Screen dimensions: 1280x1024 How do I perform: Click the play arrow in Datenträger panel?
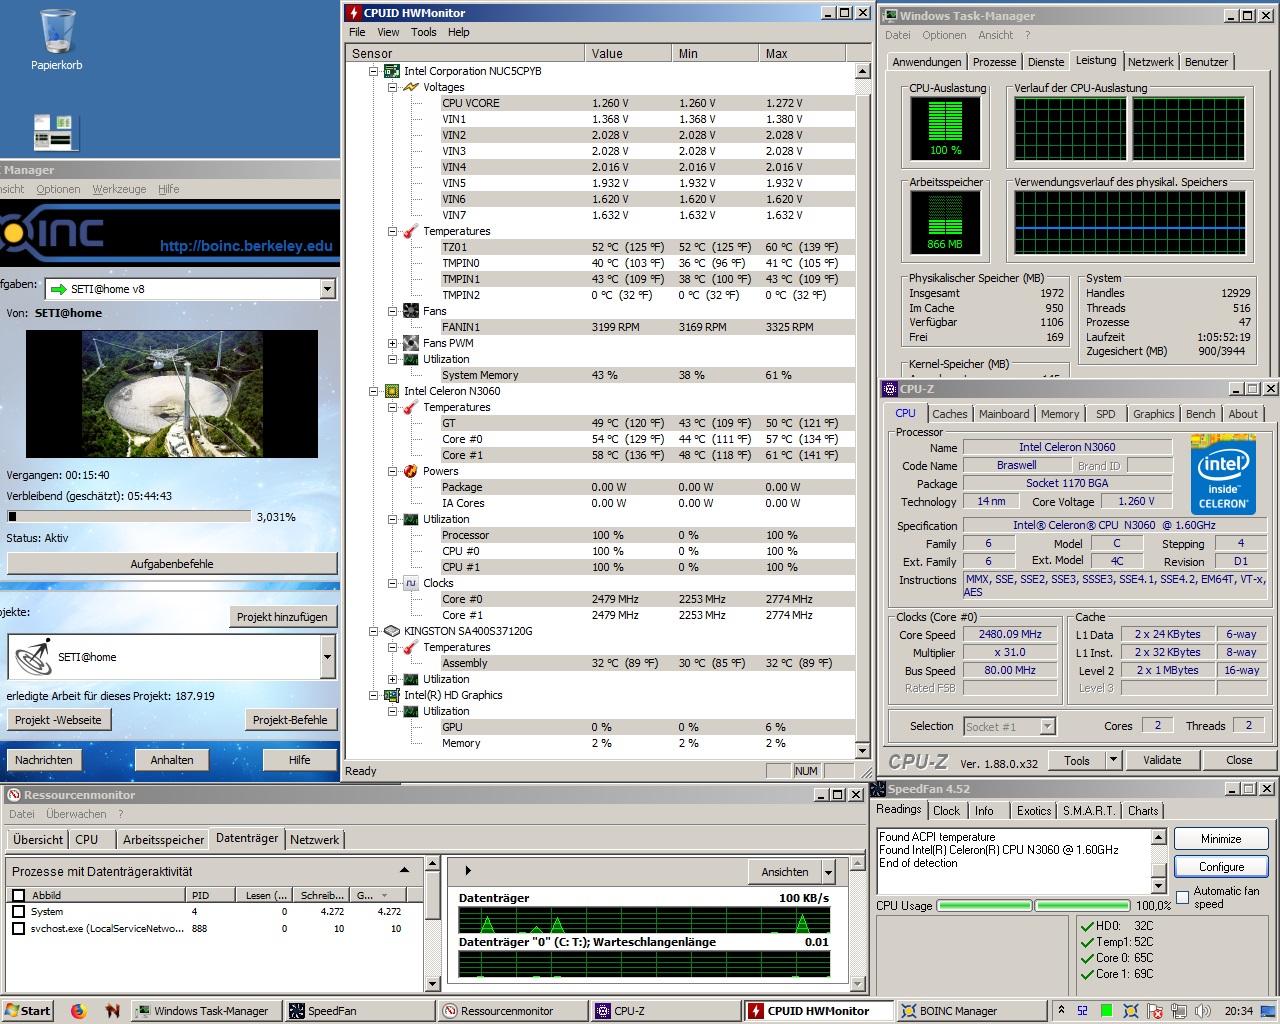click(467, 871)
